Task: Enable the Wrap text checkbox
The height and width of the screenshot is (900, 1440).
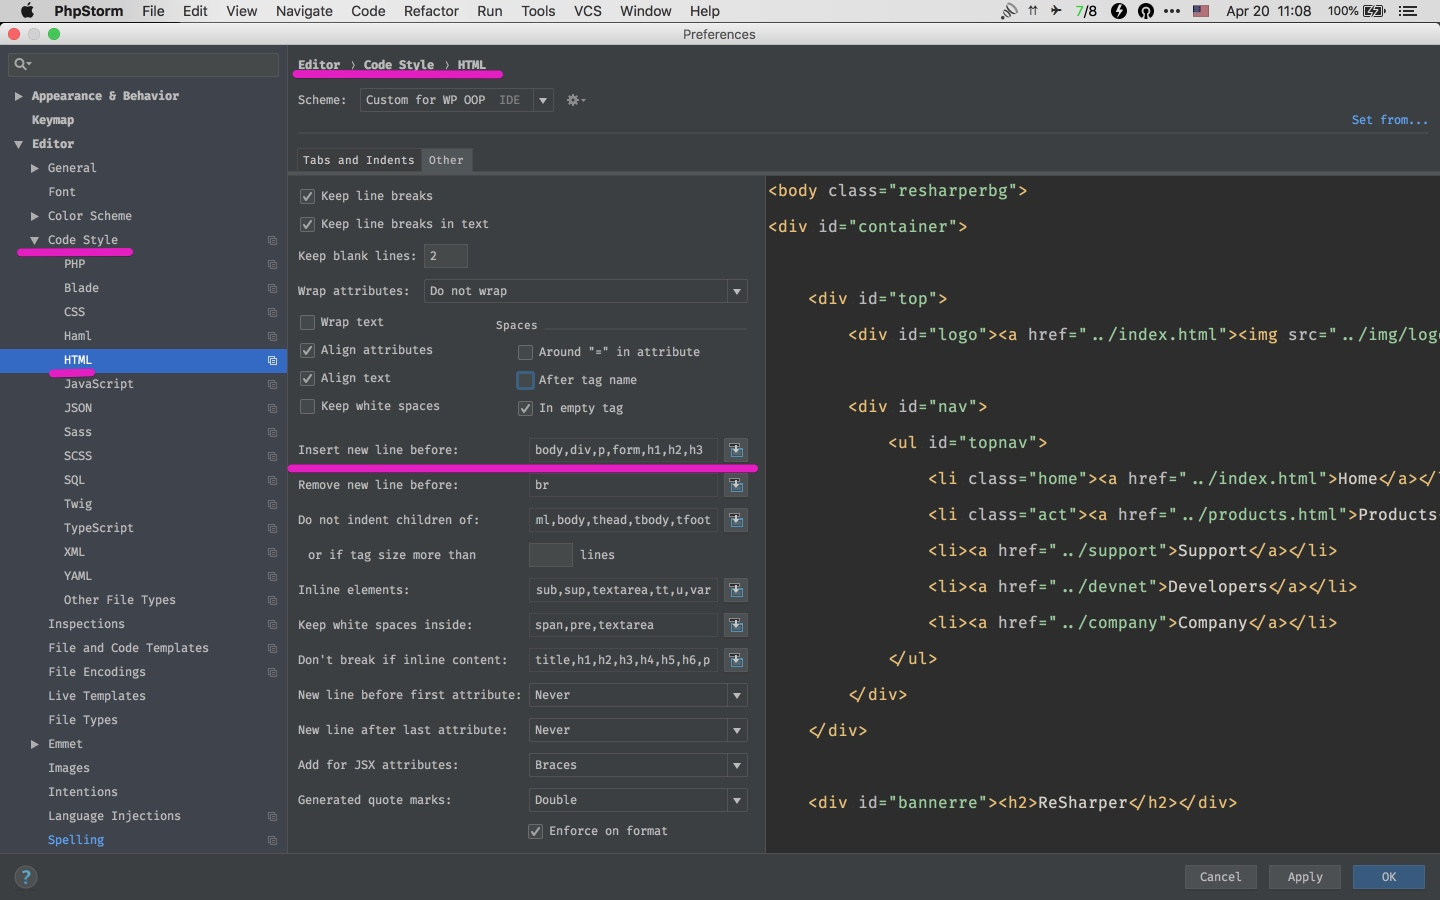Action: click(x=308, y=322)
